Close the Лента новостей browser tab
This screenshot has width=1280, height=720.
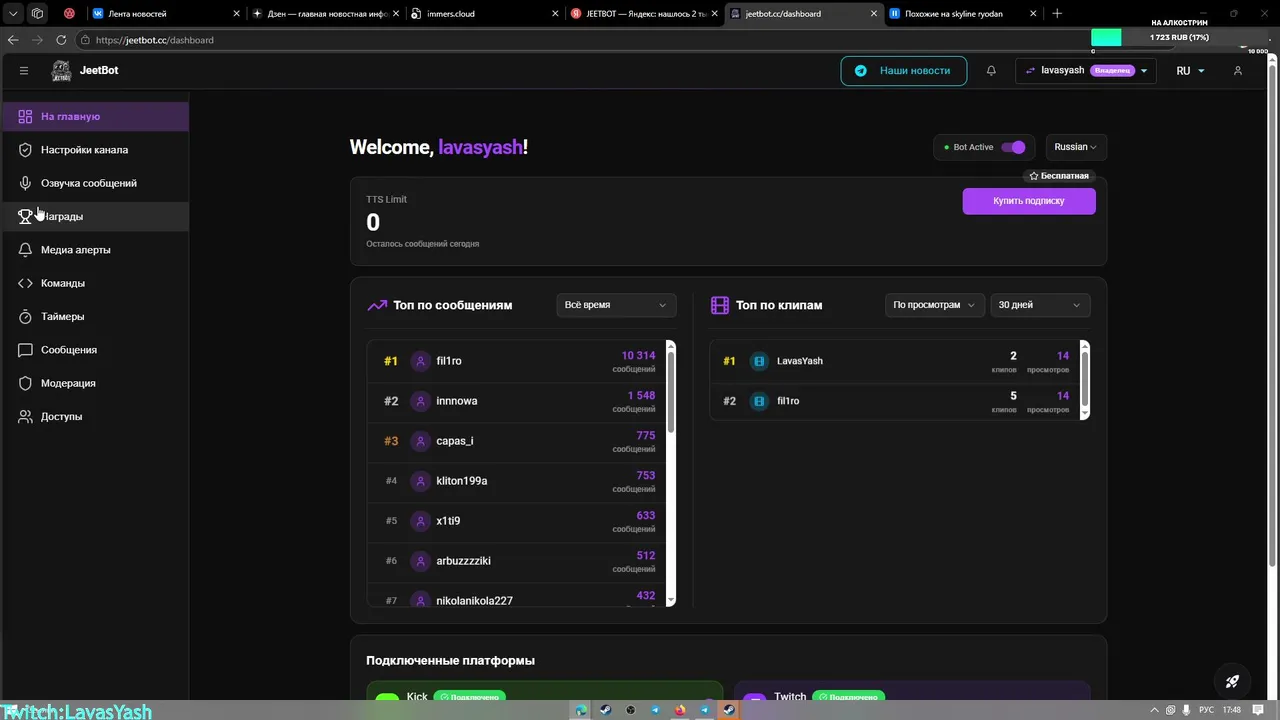pos(236,14)
